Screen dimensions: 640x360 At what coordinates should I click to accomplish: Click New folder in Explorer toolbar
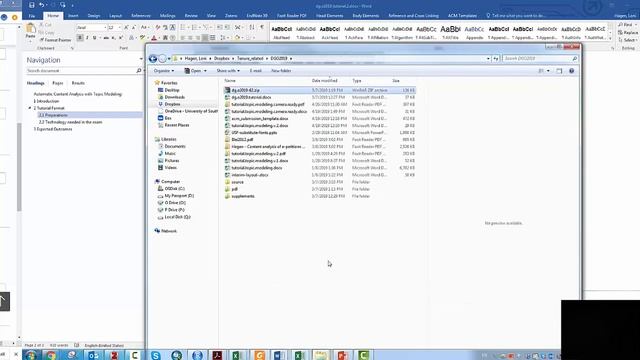[x=281, y=71]
